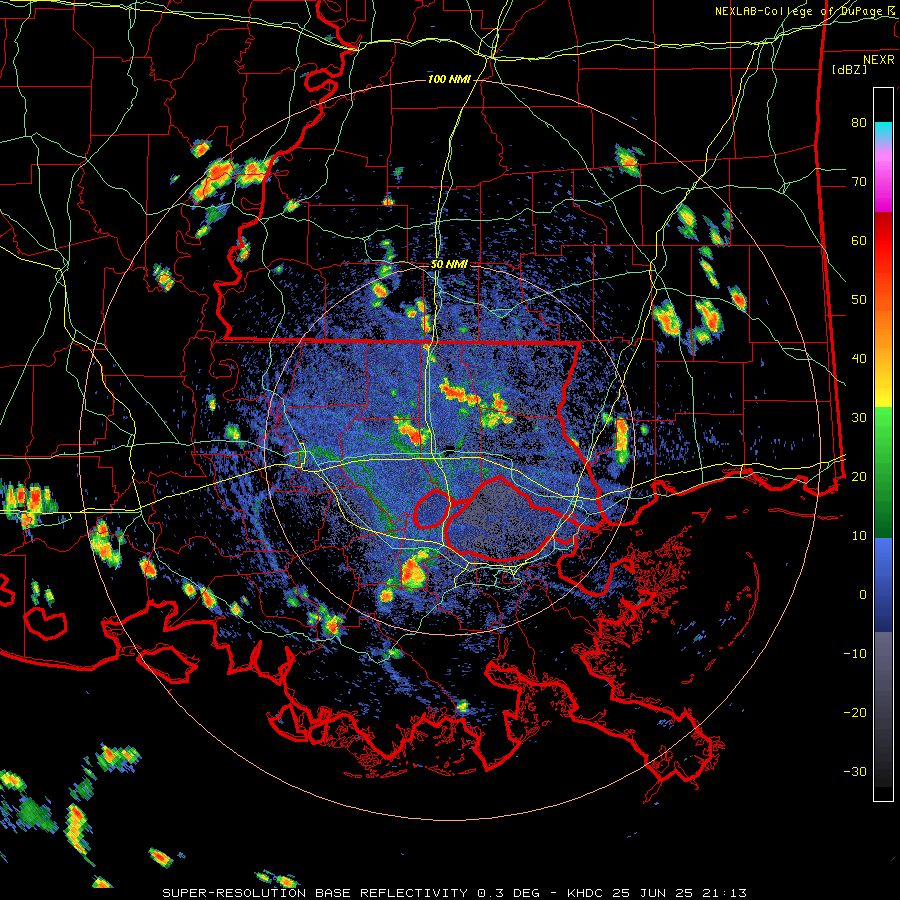
Task: Click the 30 value on dBZ scale
Action: coord(859,417)
